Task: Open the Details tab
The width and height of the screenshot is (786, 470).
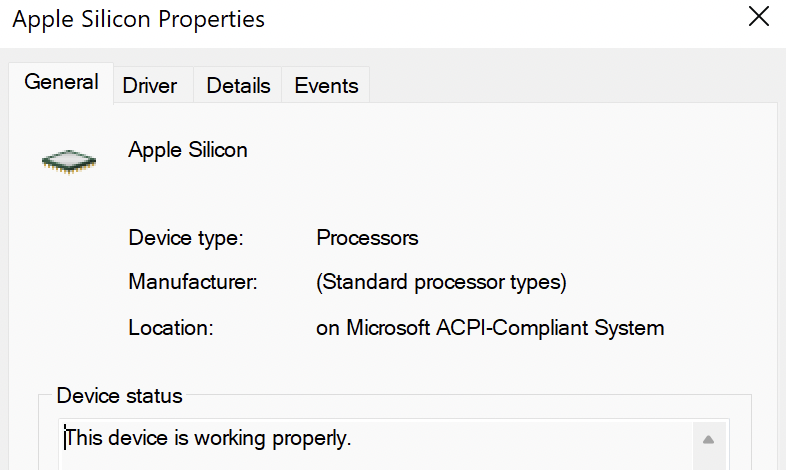Action: click(238, 86)
